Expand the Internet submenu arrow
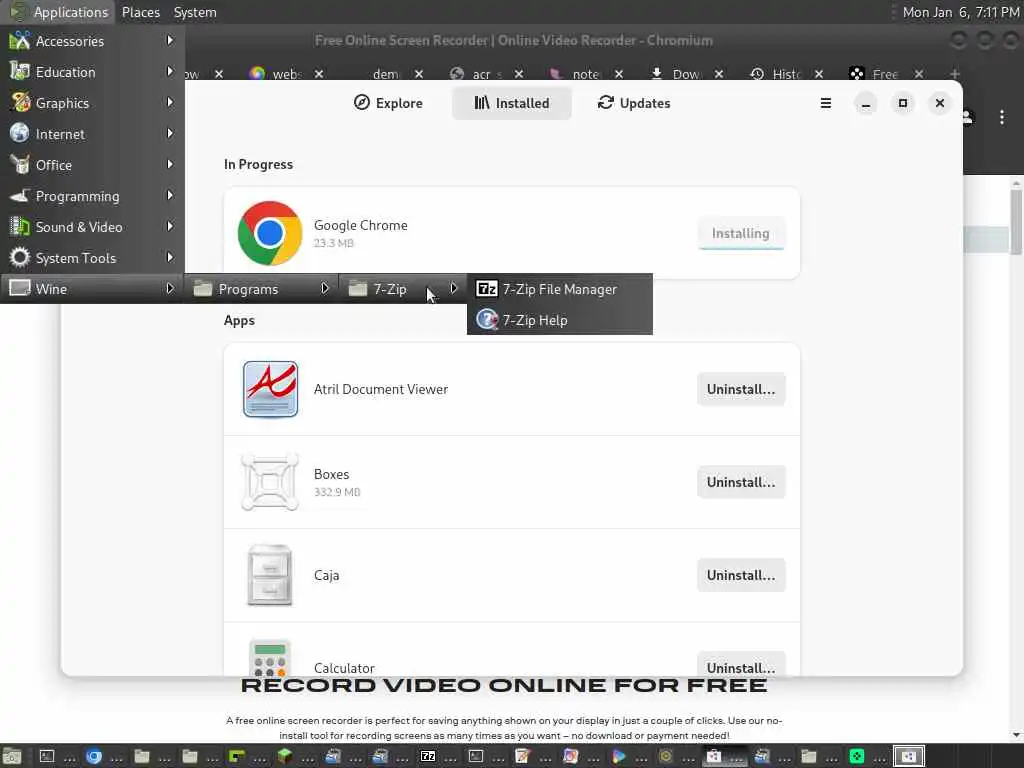 tap(170, 133)
